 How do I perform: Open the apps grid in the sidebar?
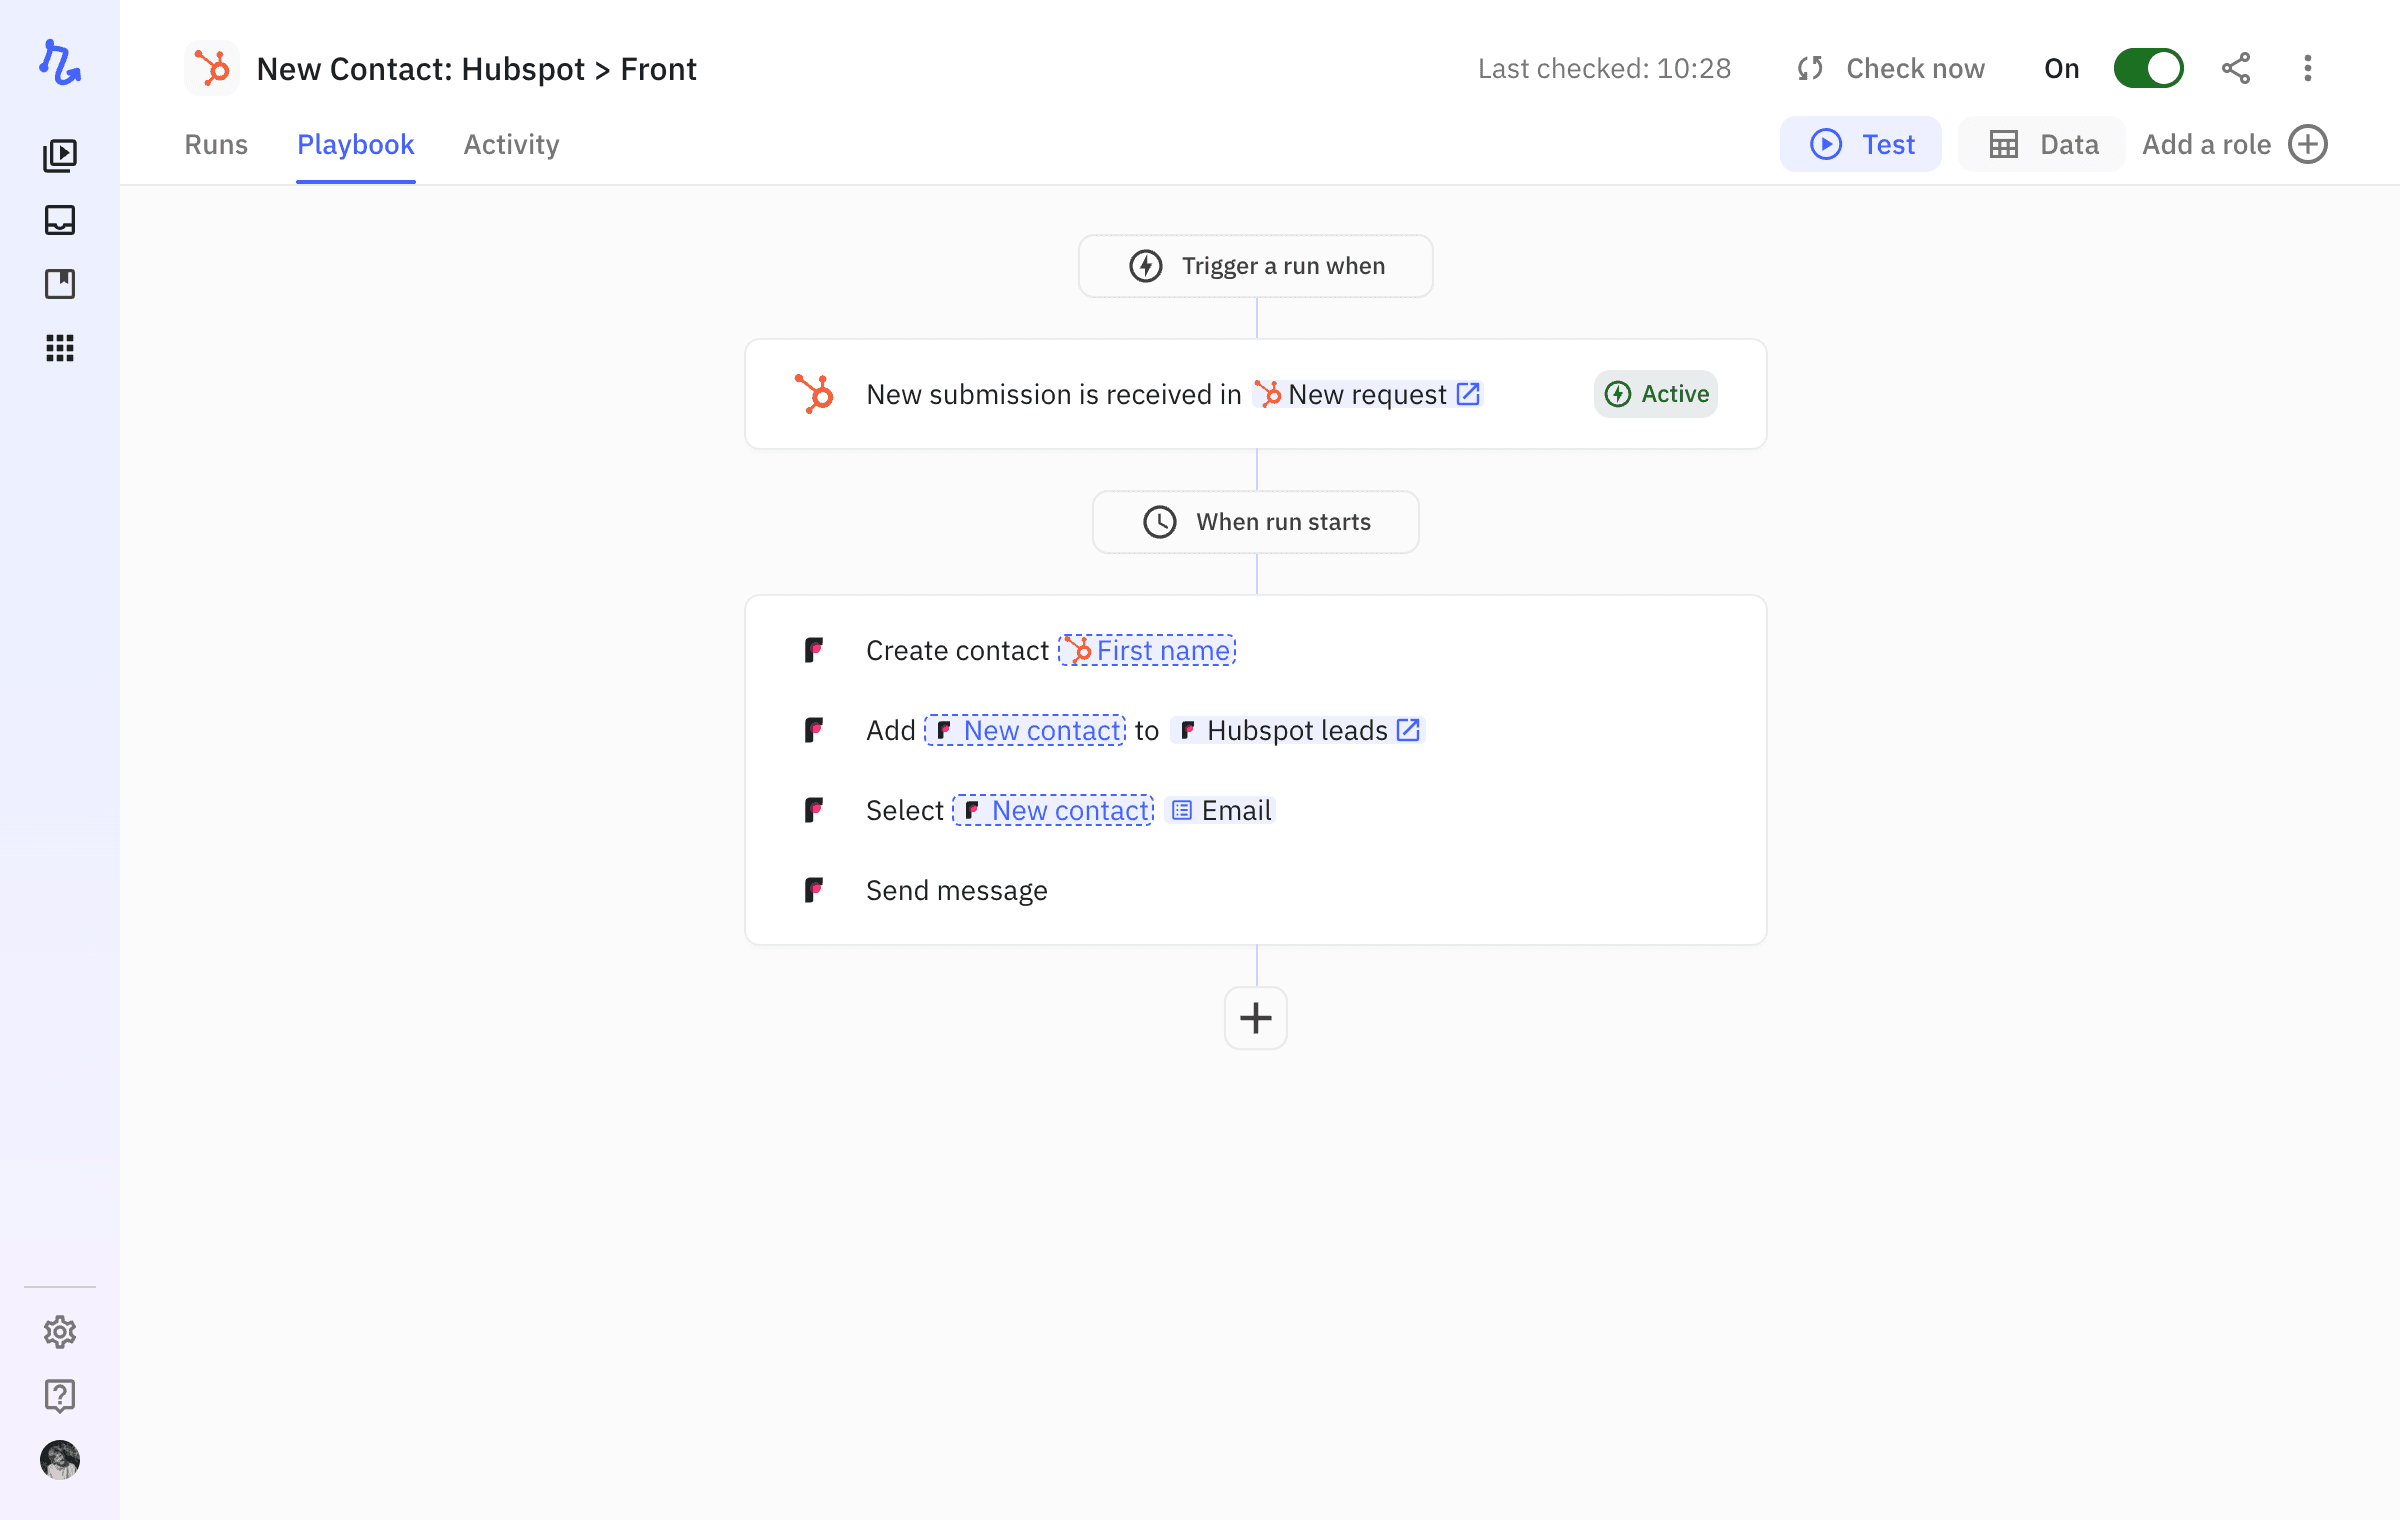[60, 348]
